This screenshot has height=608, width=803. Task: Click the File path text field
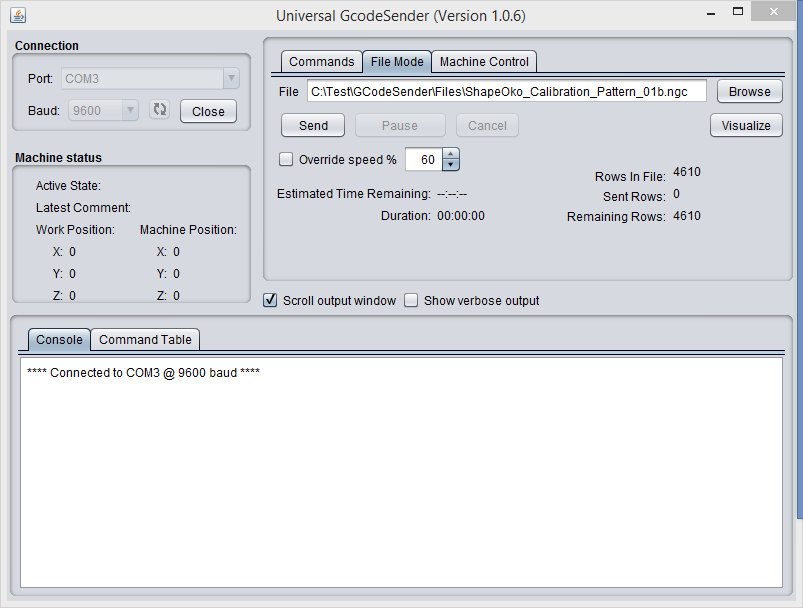click(506, 91)
